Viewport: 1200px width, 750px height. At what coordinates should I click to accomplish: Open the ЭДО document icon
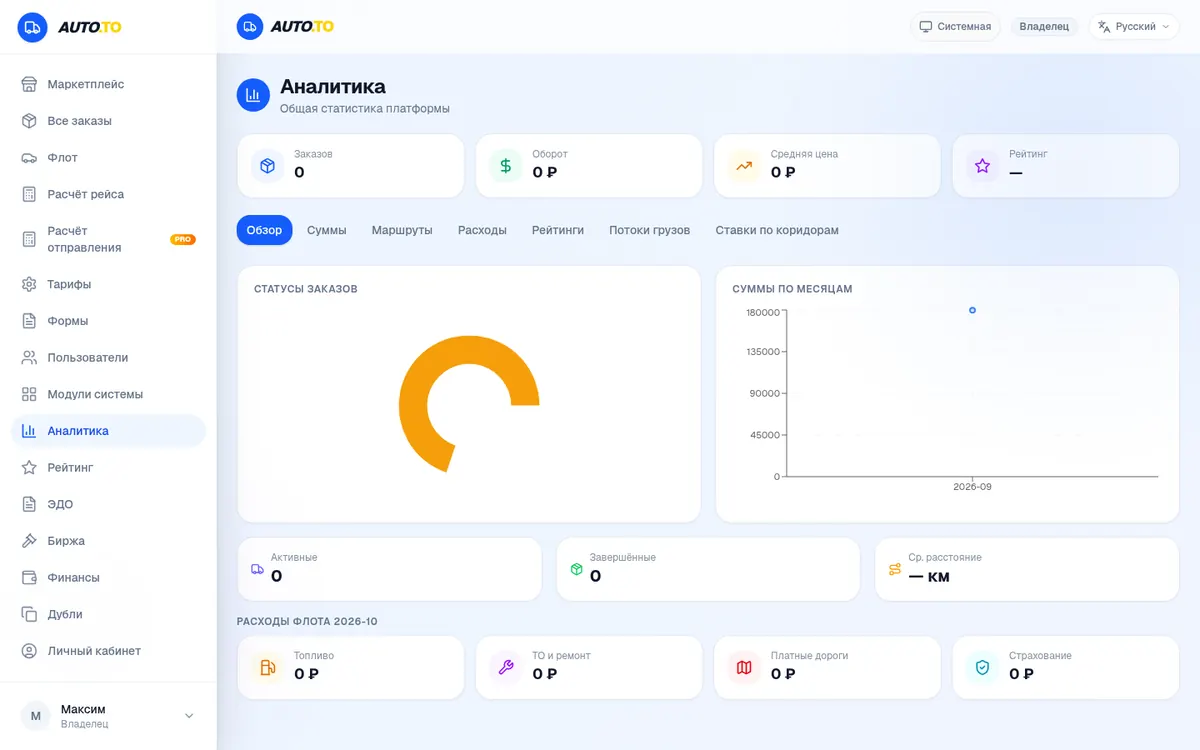[29, 504]
